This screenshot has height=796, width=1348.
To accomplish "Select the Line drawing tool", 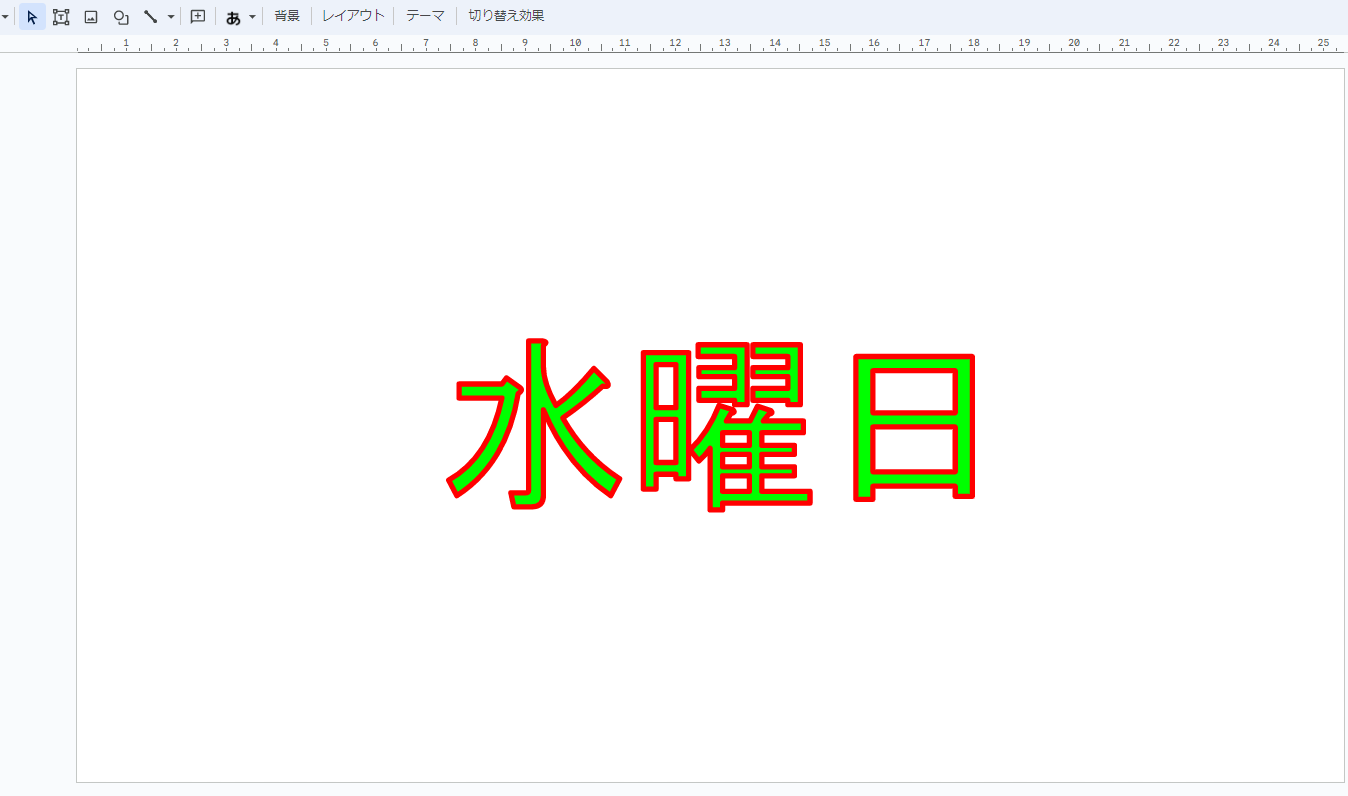I will pyautogui.click(x=151, y=17).
